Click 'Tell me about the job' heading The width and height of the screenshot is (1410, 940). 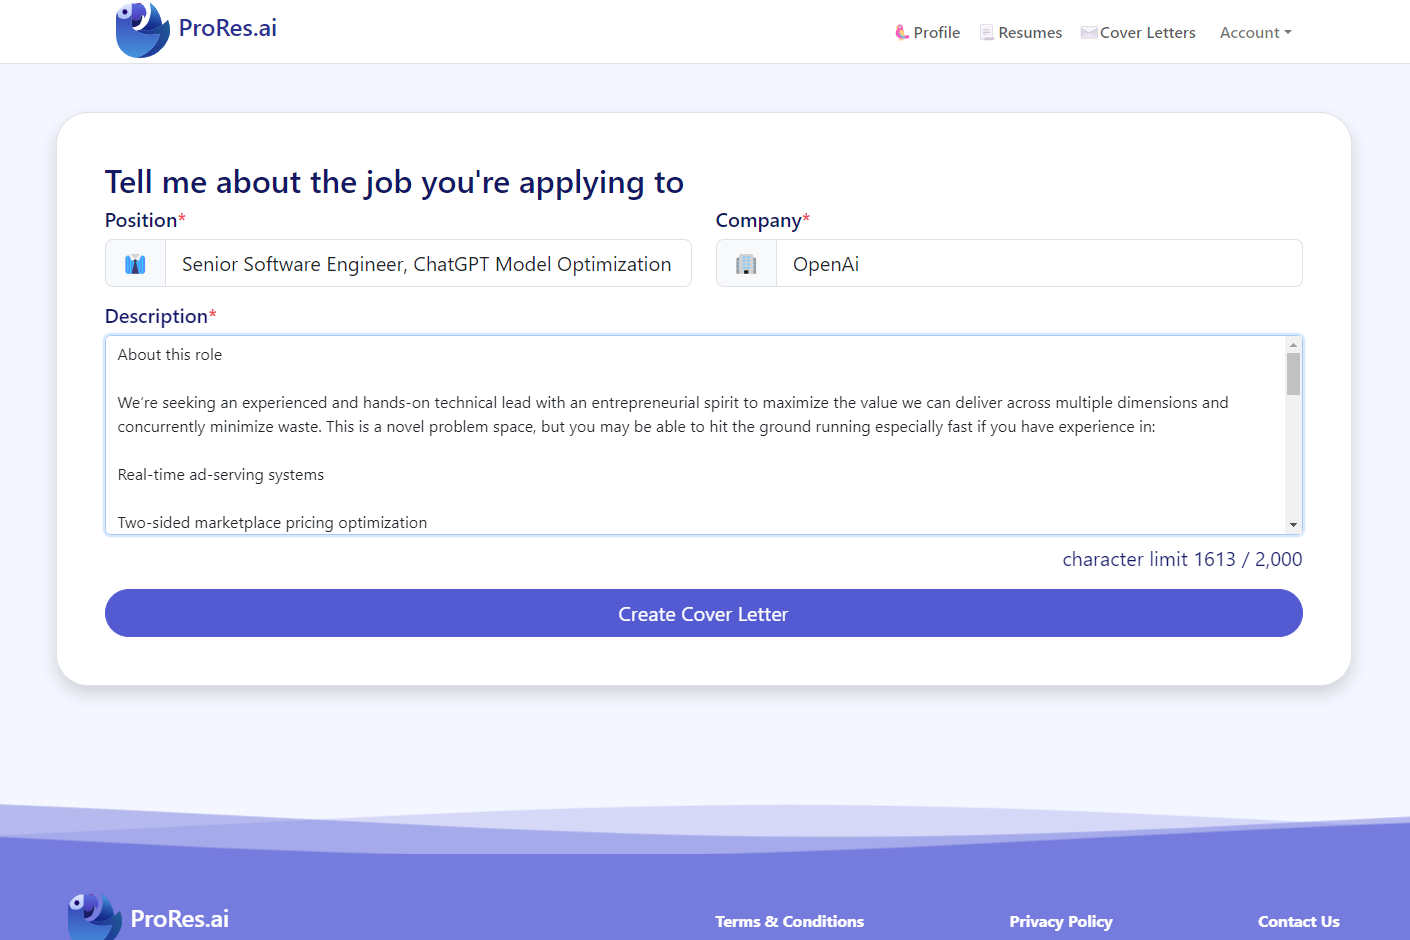point(394,182)
